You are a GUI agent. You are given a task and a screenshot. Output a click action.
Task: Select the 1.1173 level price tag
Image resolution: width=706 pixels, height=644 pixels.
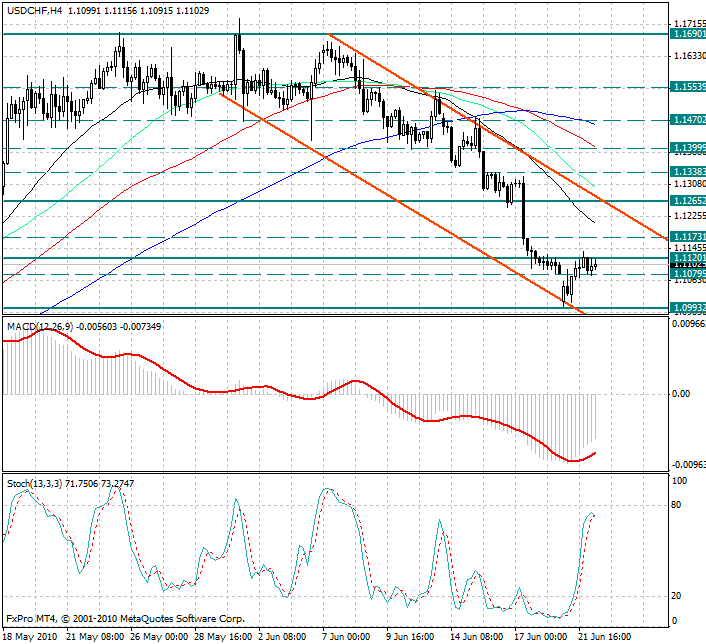(688, 237)
